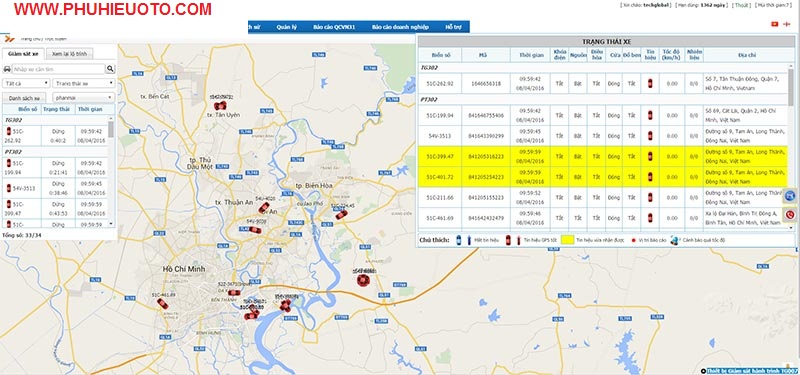Open the 'Báo cáo doanh nghiệp' menu
This screenshot has height=375, width=800.
click(400, 27)
